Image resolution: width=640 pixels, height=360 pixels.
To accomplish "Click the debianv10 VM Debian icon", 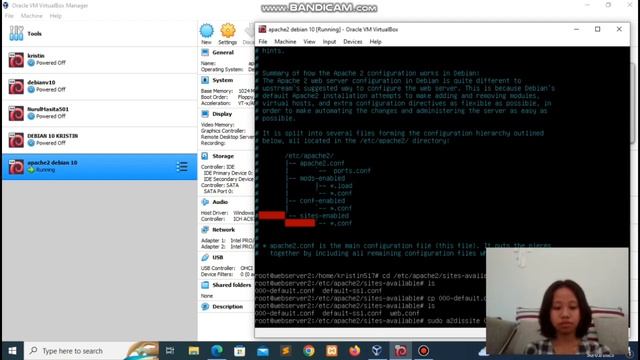I will click(16, 87).
